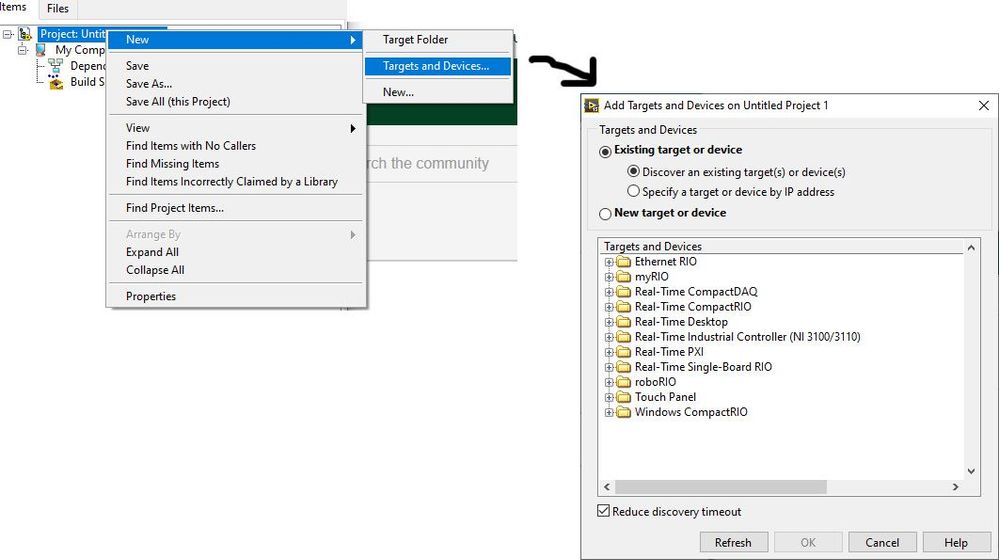Expand the Windows CompactRIO node

(609, 412)
